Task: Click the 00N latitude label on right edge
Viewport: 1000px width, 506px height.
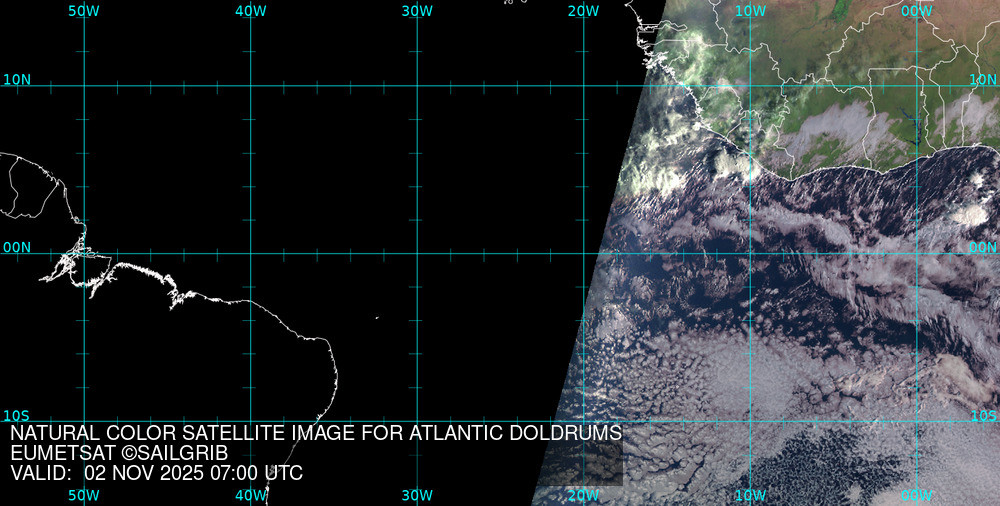Action: pos(984,247)
